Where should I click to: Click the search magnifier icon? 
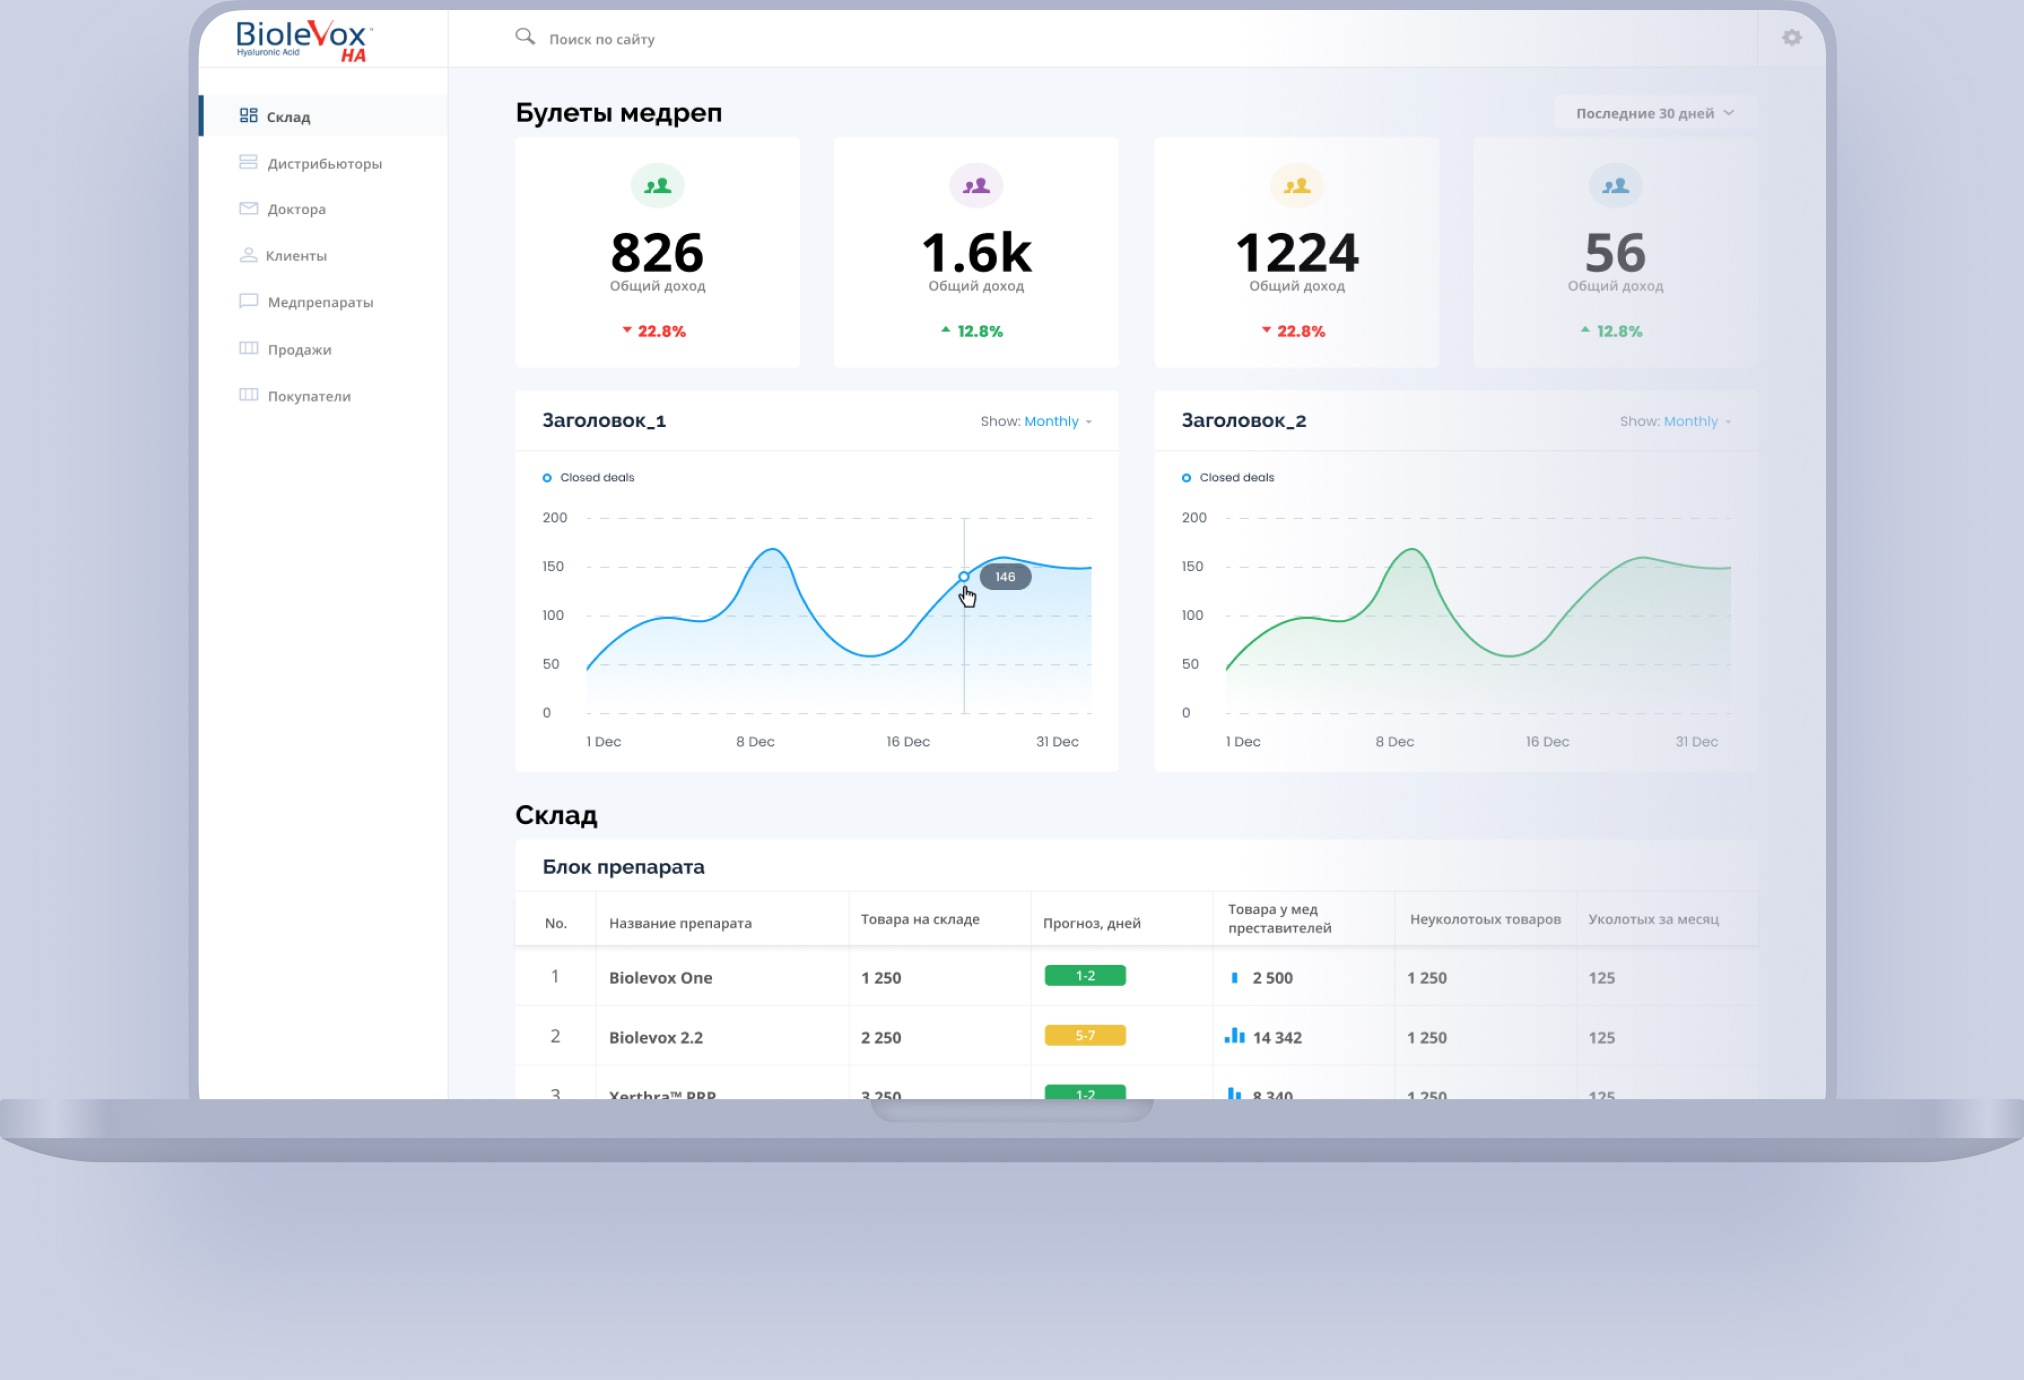[524, 37]
